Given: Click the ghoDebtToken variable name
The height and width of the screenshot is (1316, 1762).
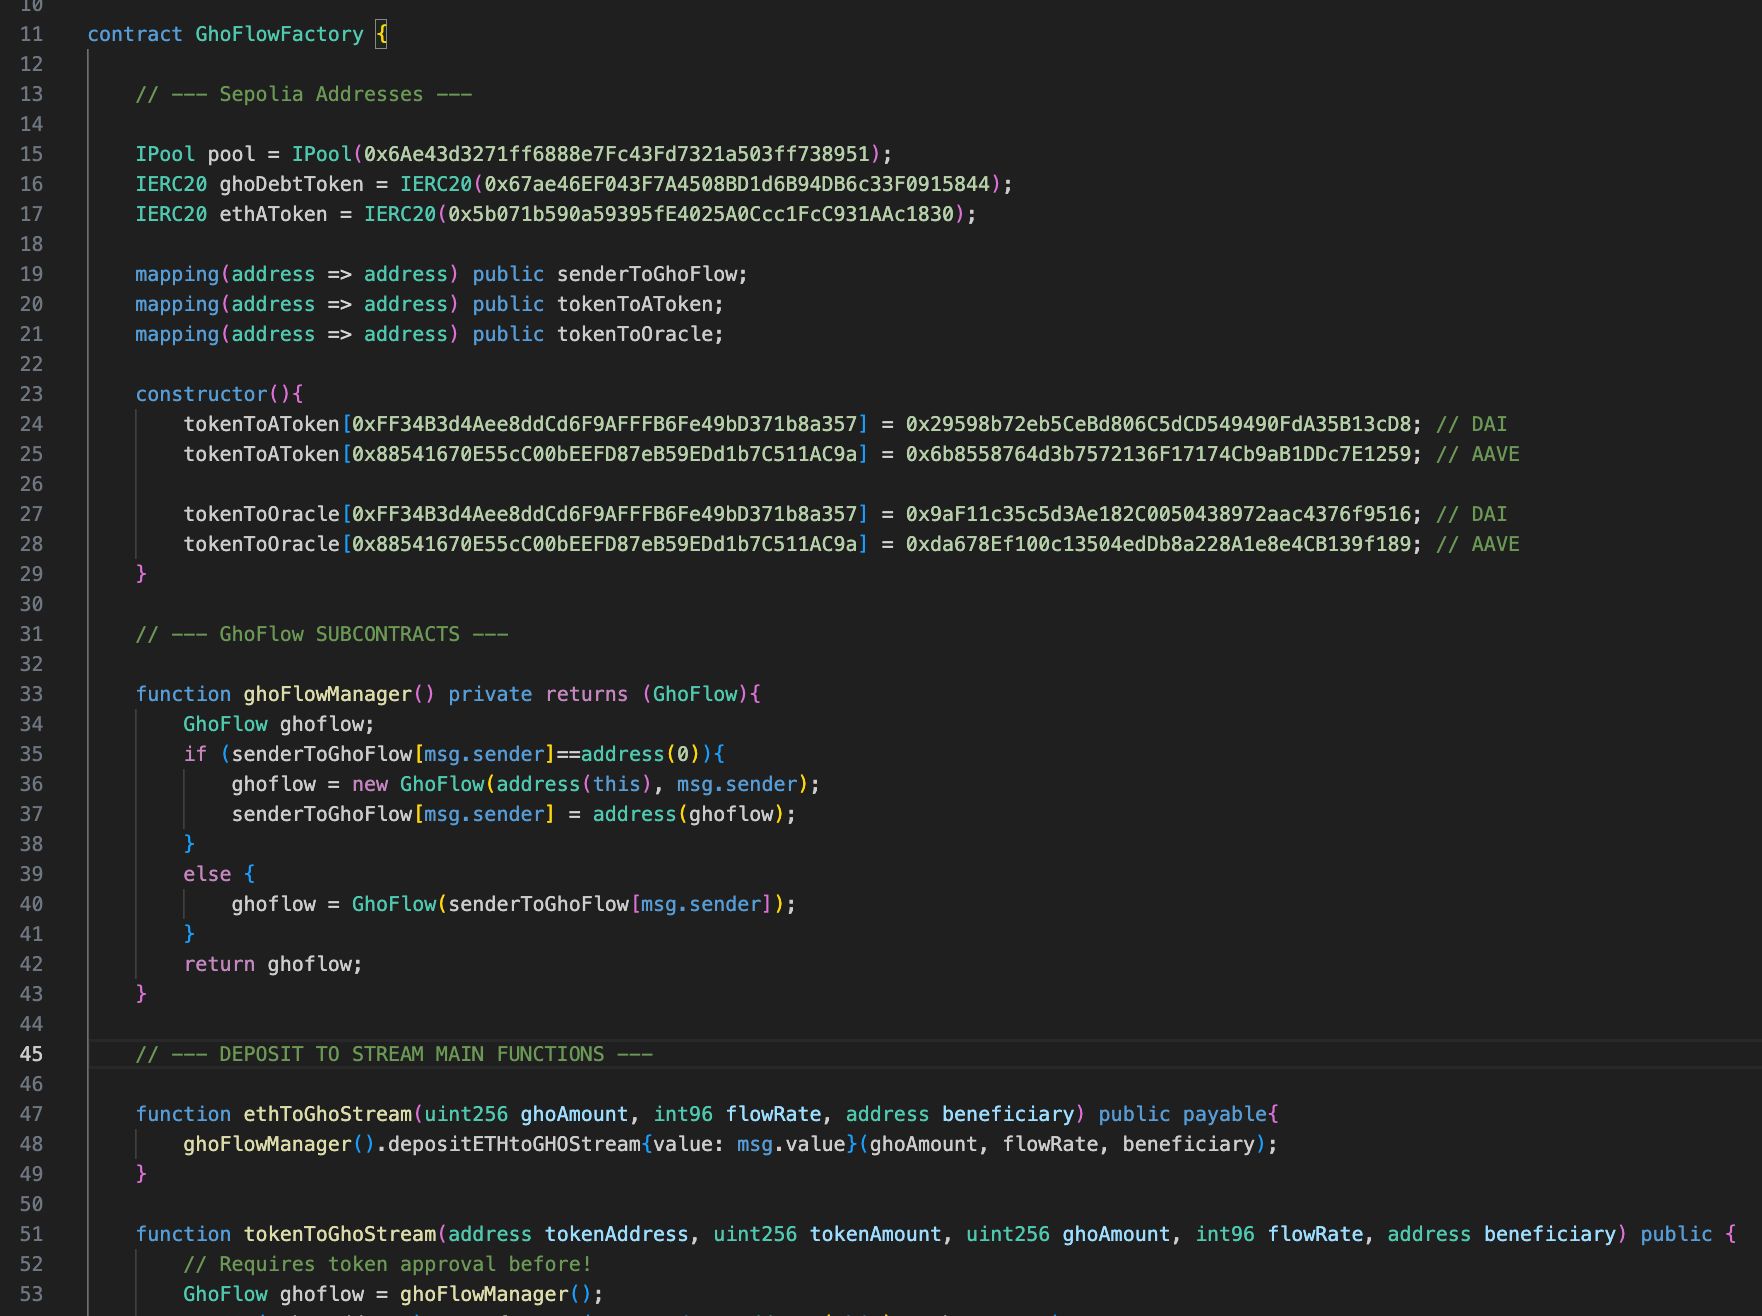Looking at the screenshot, I should coord(292,184).
